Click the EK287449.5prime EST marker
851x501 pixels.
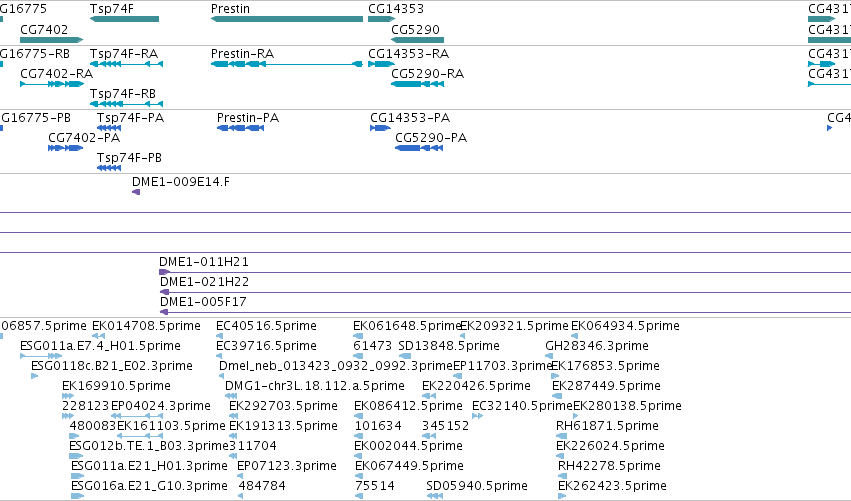557,396
